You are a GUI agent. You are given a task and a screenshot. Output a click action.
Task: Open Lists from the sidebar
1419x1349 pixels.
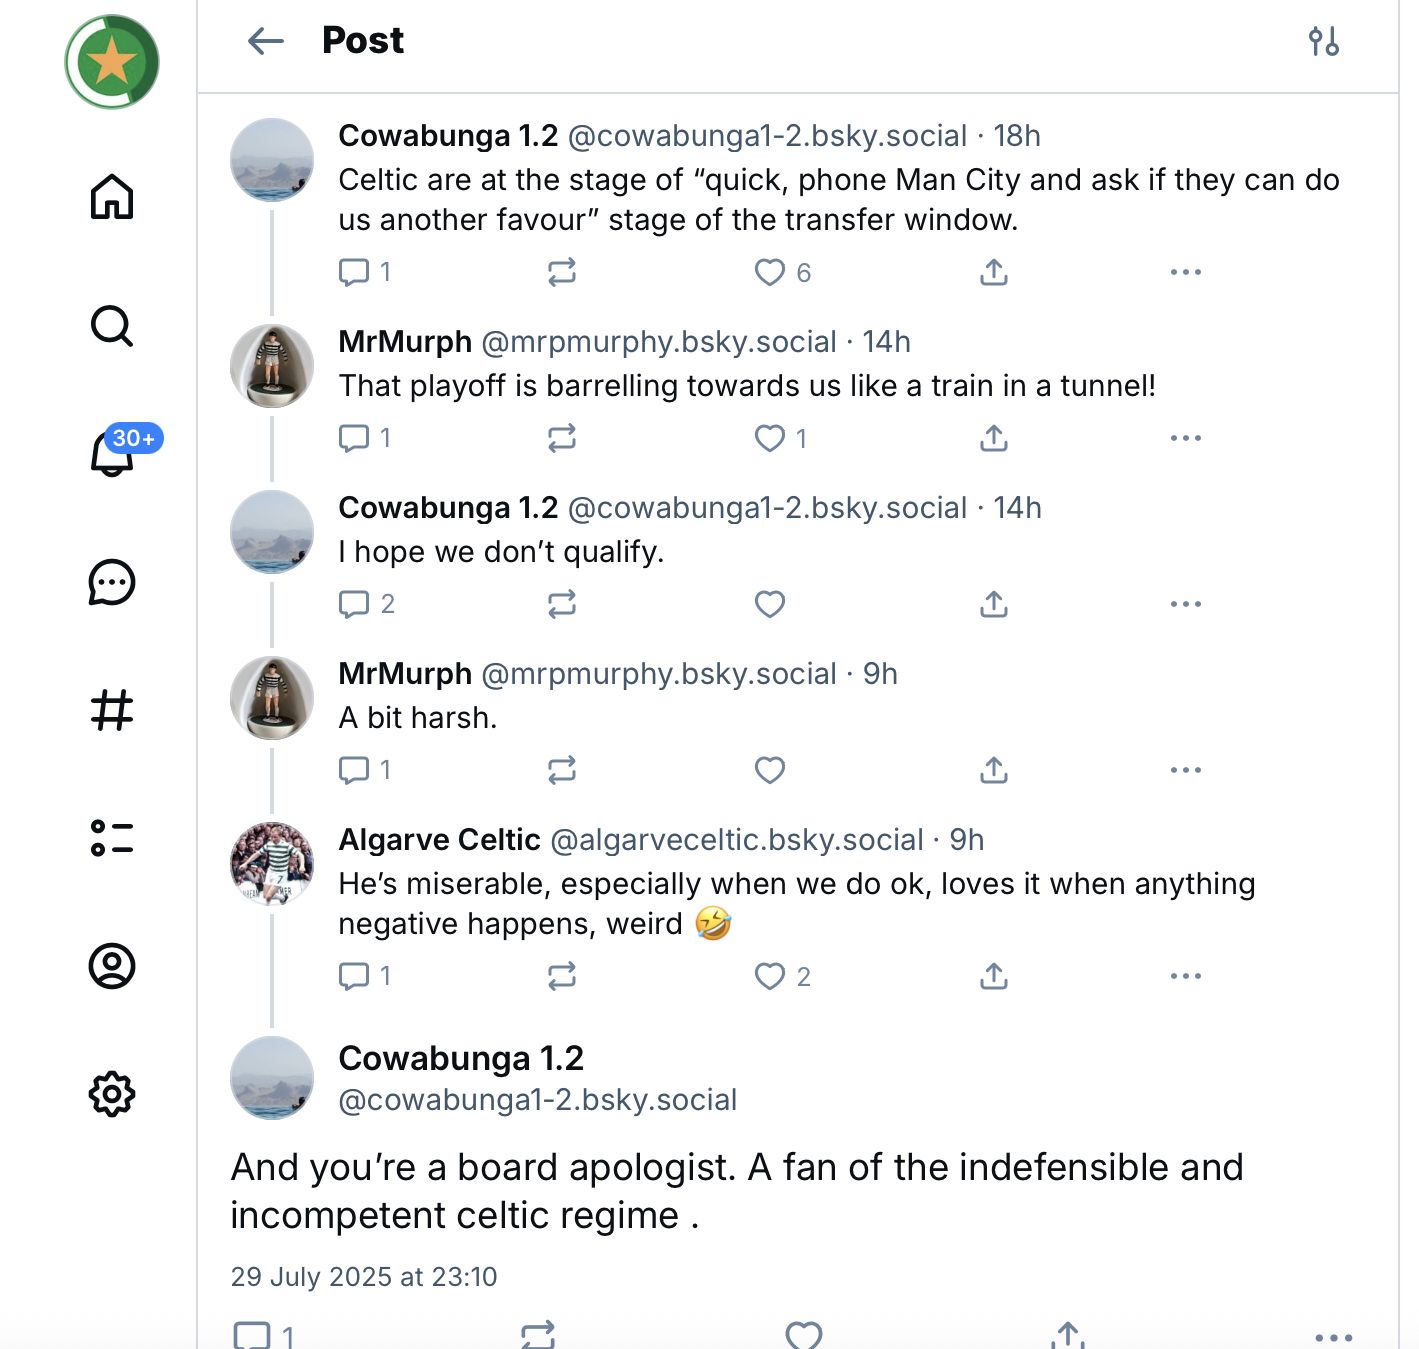112,838
